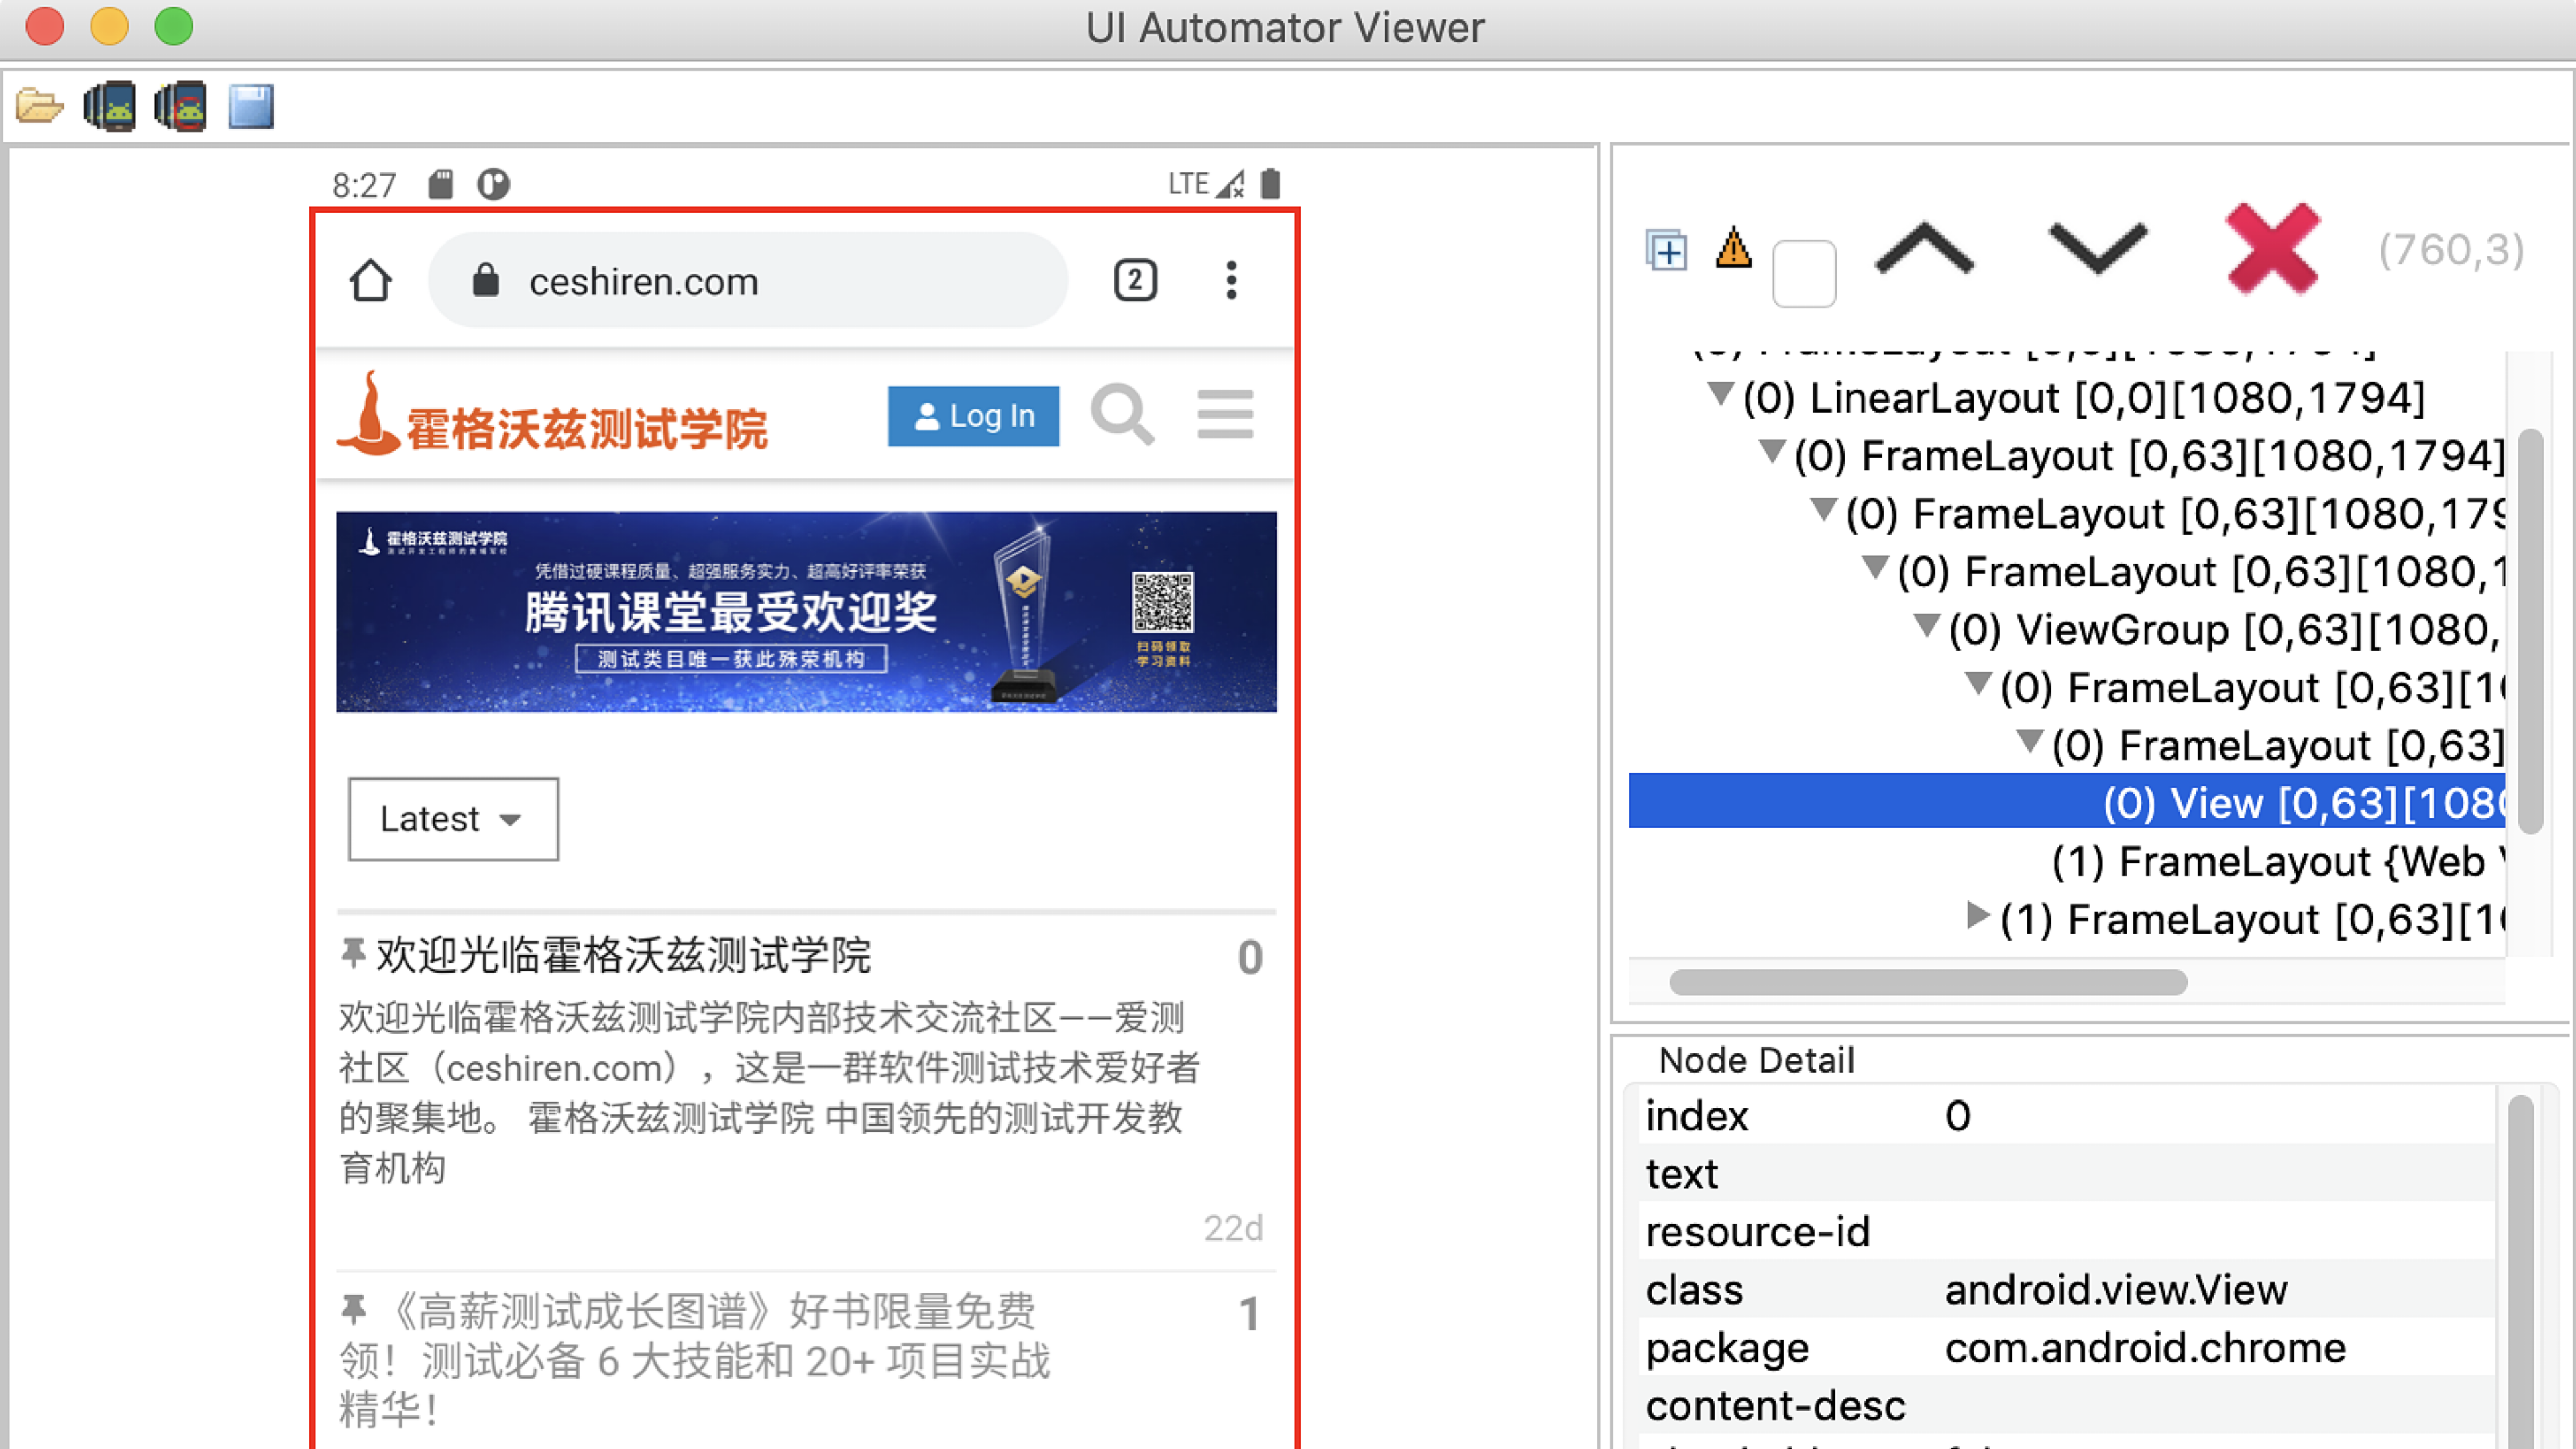Click the open folder icon
This screenshot has width=2576, height=1449.
[x=40, y=106]
